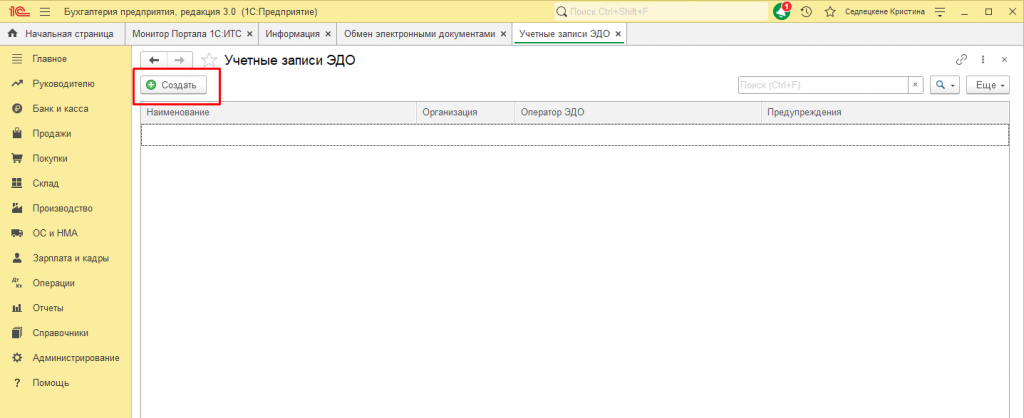Switch to Информация tab
This screenshot has height=418, width=1024.
(292, 33)
